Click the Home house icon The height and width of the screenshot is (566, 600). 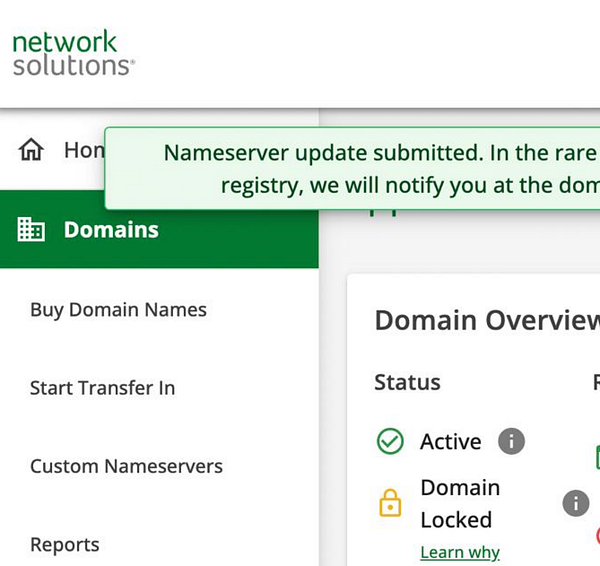pos(31,150)
